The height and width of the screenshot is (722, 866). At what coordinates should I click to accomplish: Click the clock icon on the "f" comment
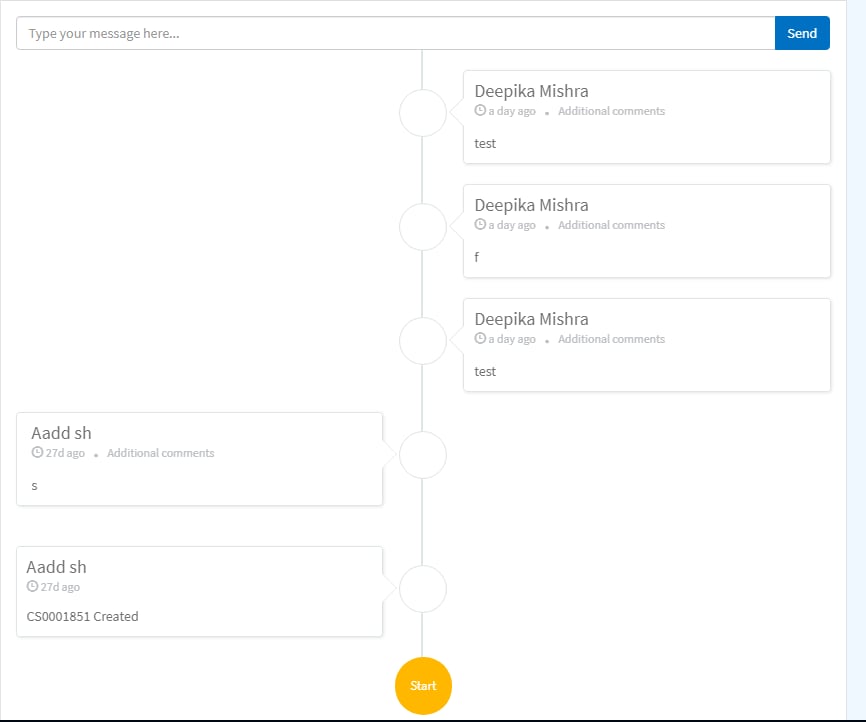point(479,224)
